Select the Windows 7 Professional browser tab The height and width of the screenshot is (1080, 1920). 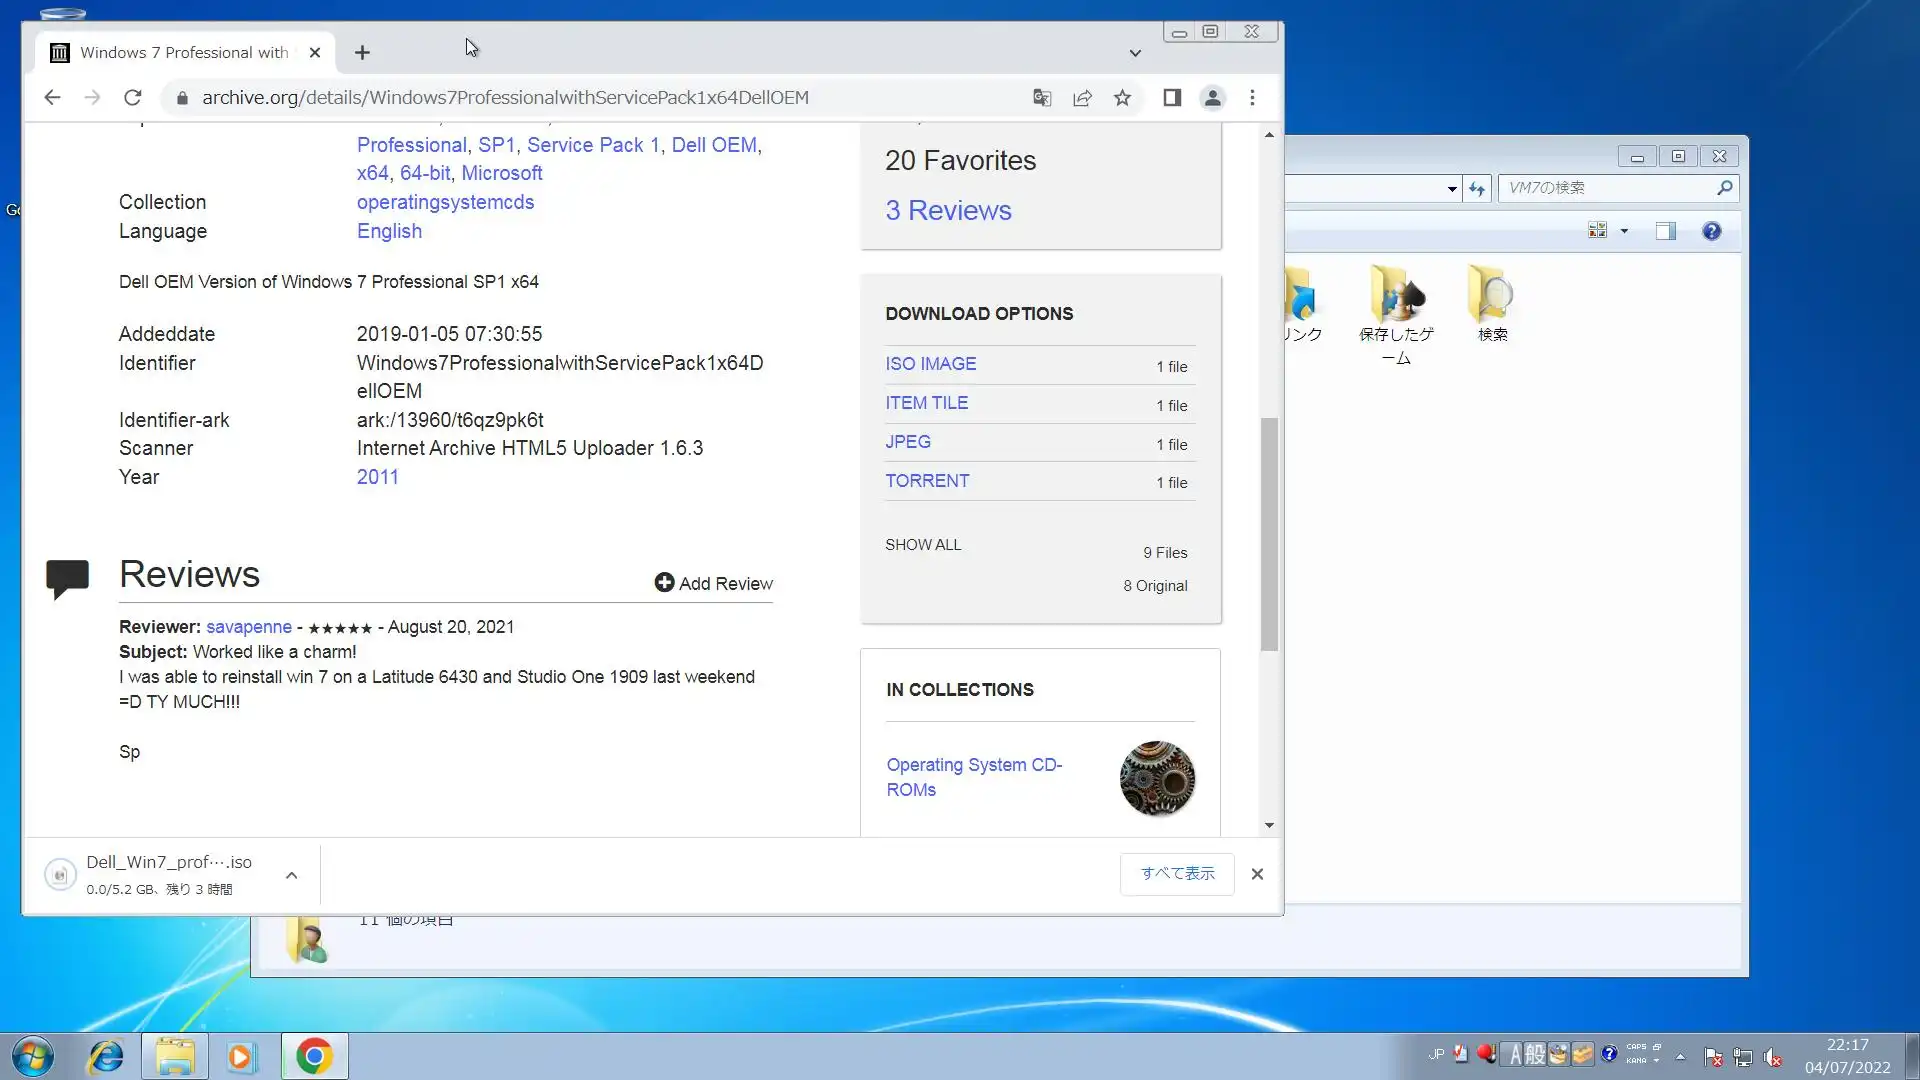point(185,52)
